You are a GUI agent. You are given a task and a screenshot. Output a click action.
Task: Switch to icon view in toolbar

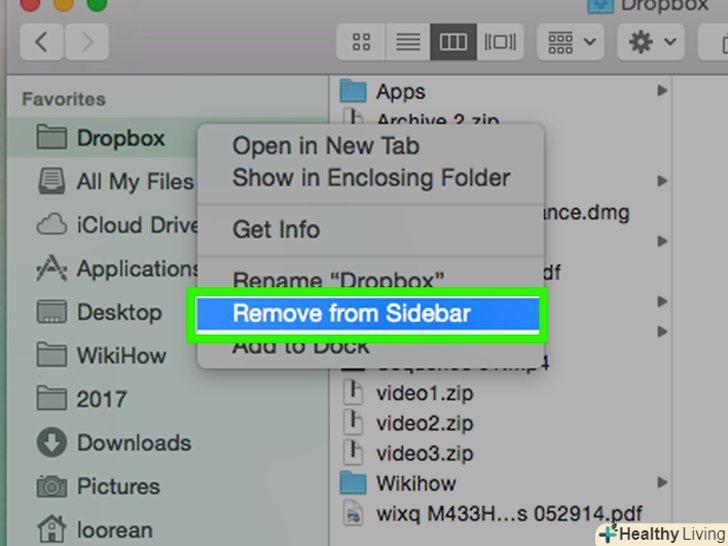click(361, 42)
